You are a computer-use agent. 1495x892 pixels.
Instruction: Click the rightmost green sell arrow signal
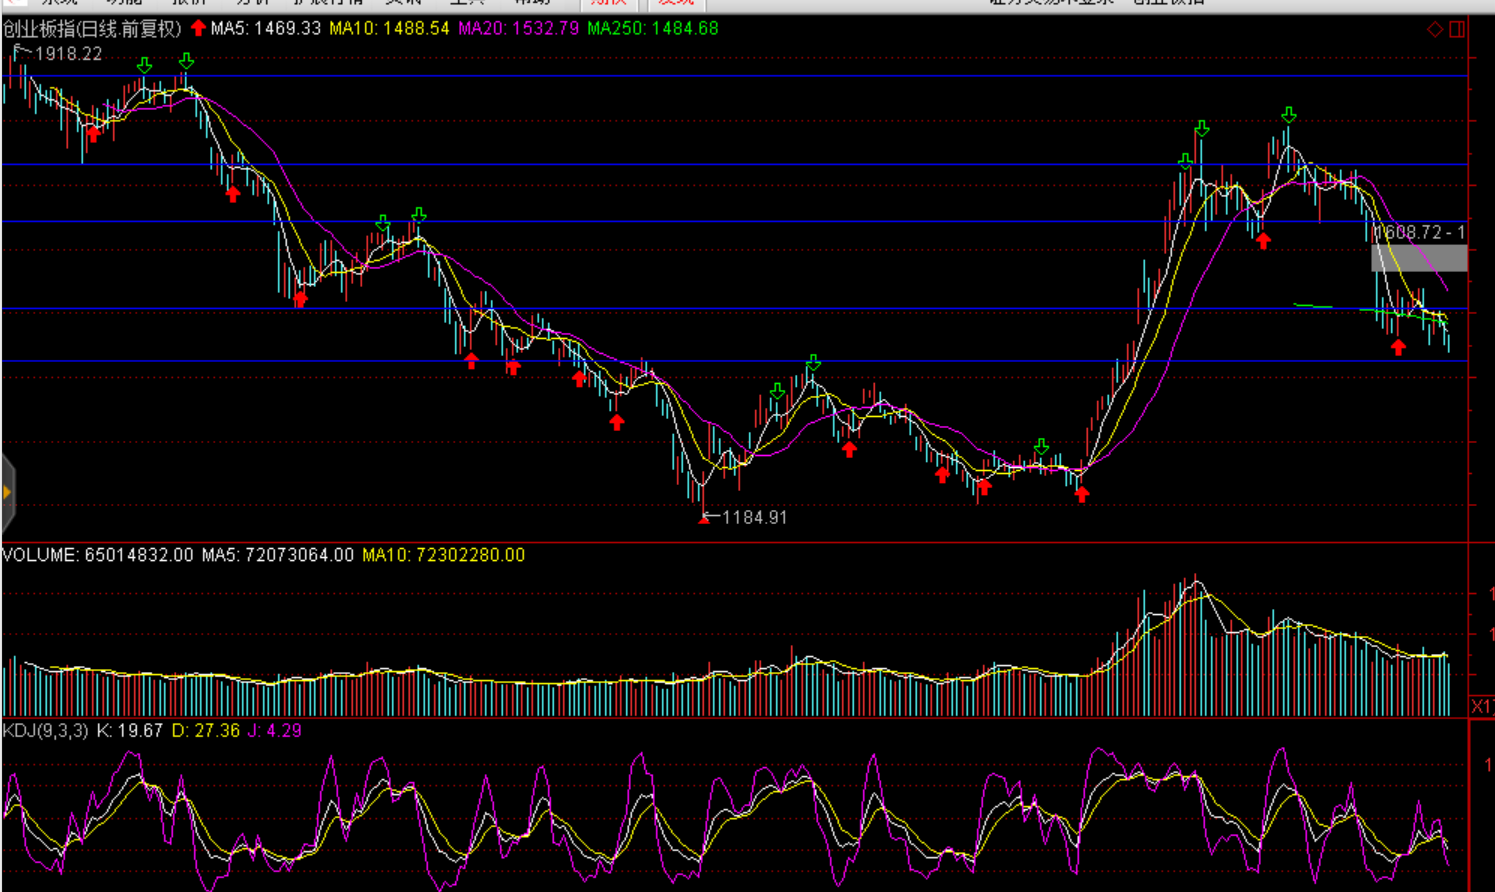coord(1289,116)
